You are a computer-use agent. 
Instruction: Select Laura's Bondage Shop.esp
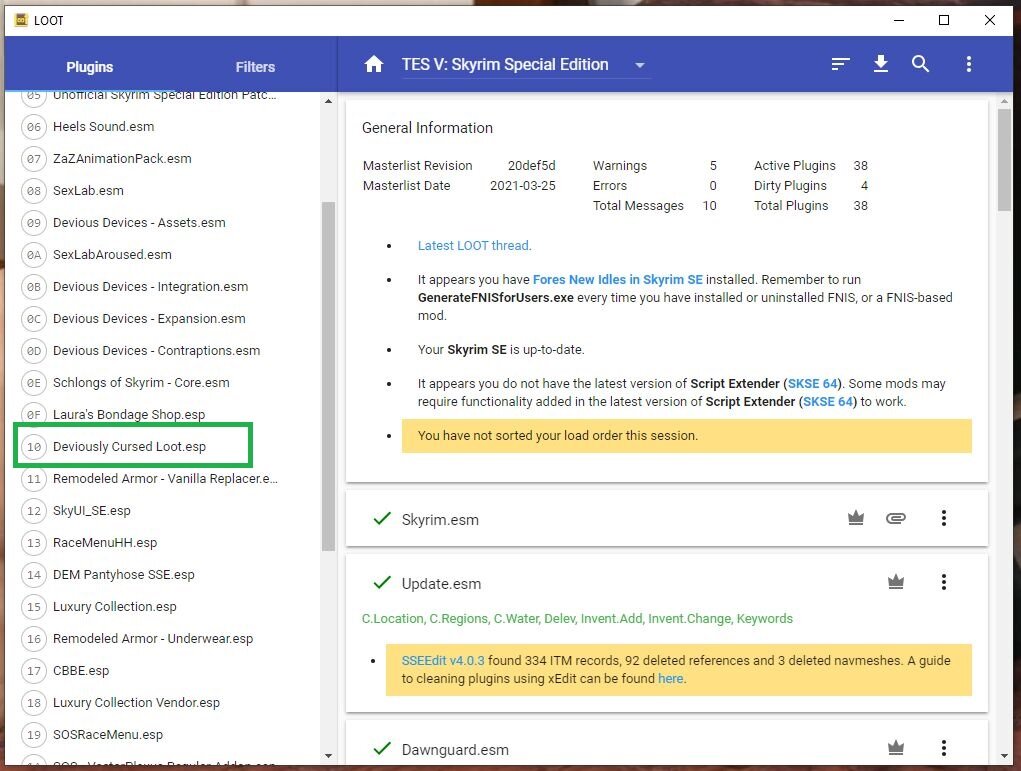(129, 414)
